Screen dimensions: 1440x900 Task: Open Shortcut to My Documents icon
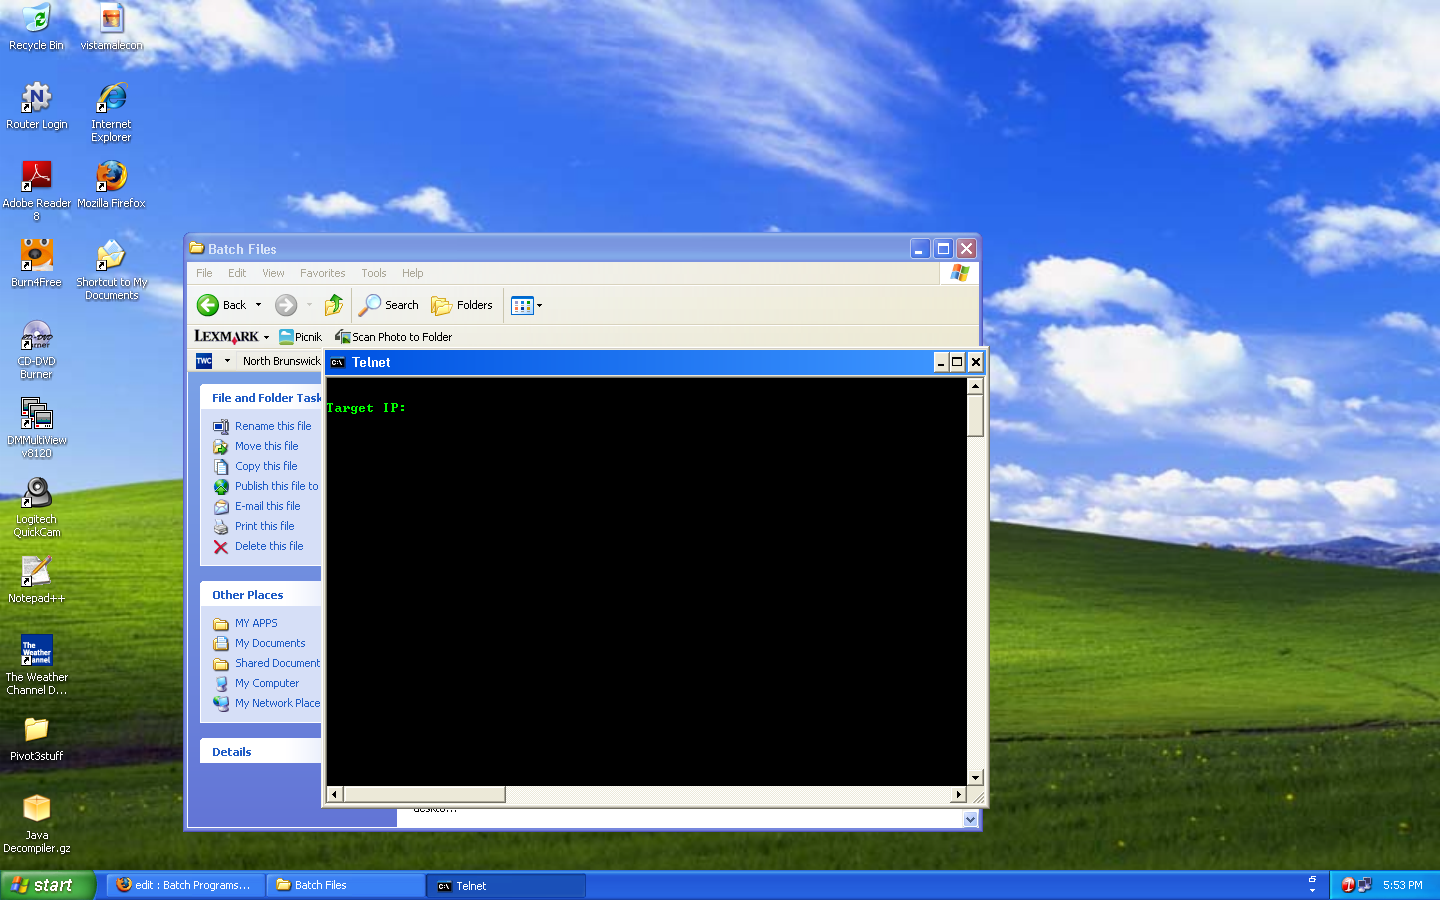[x=111, y=270]
